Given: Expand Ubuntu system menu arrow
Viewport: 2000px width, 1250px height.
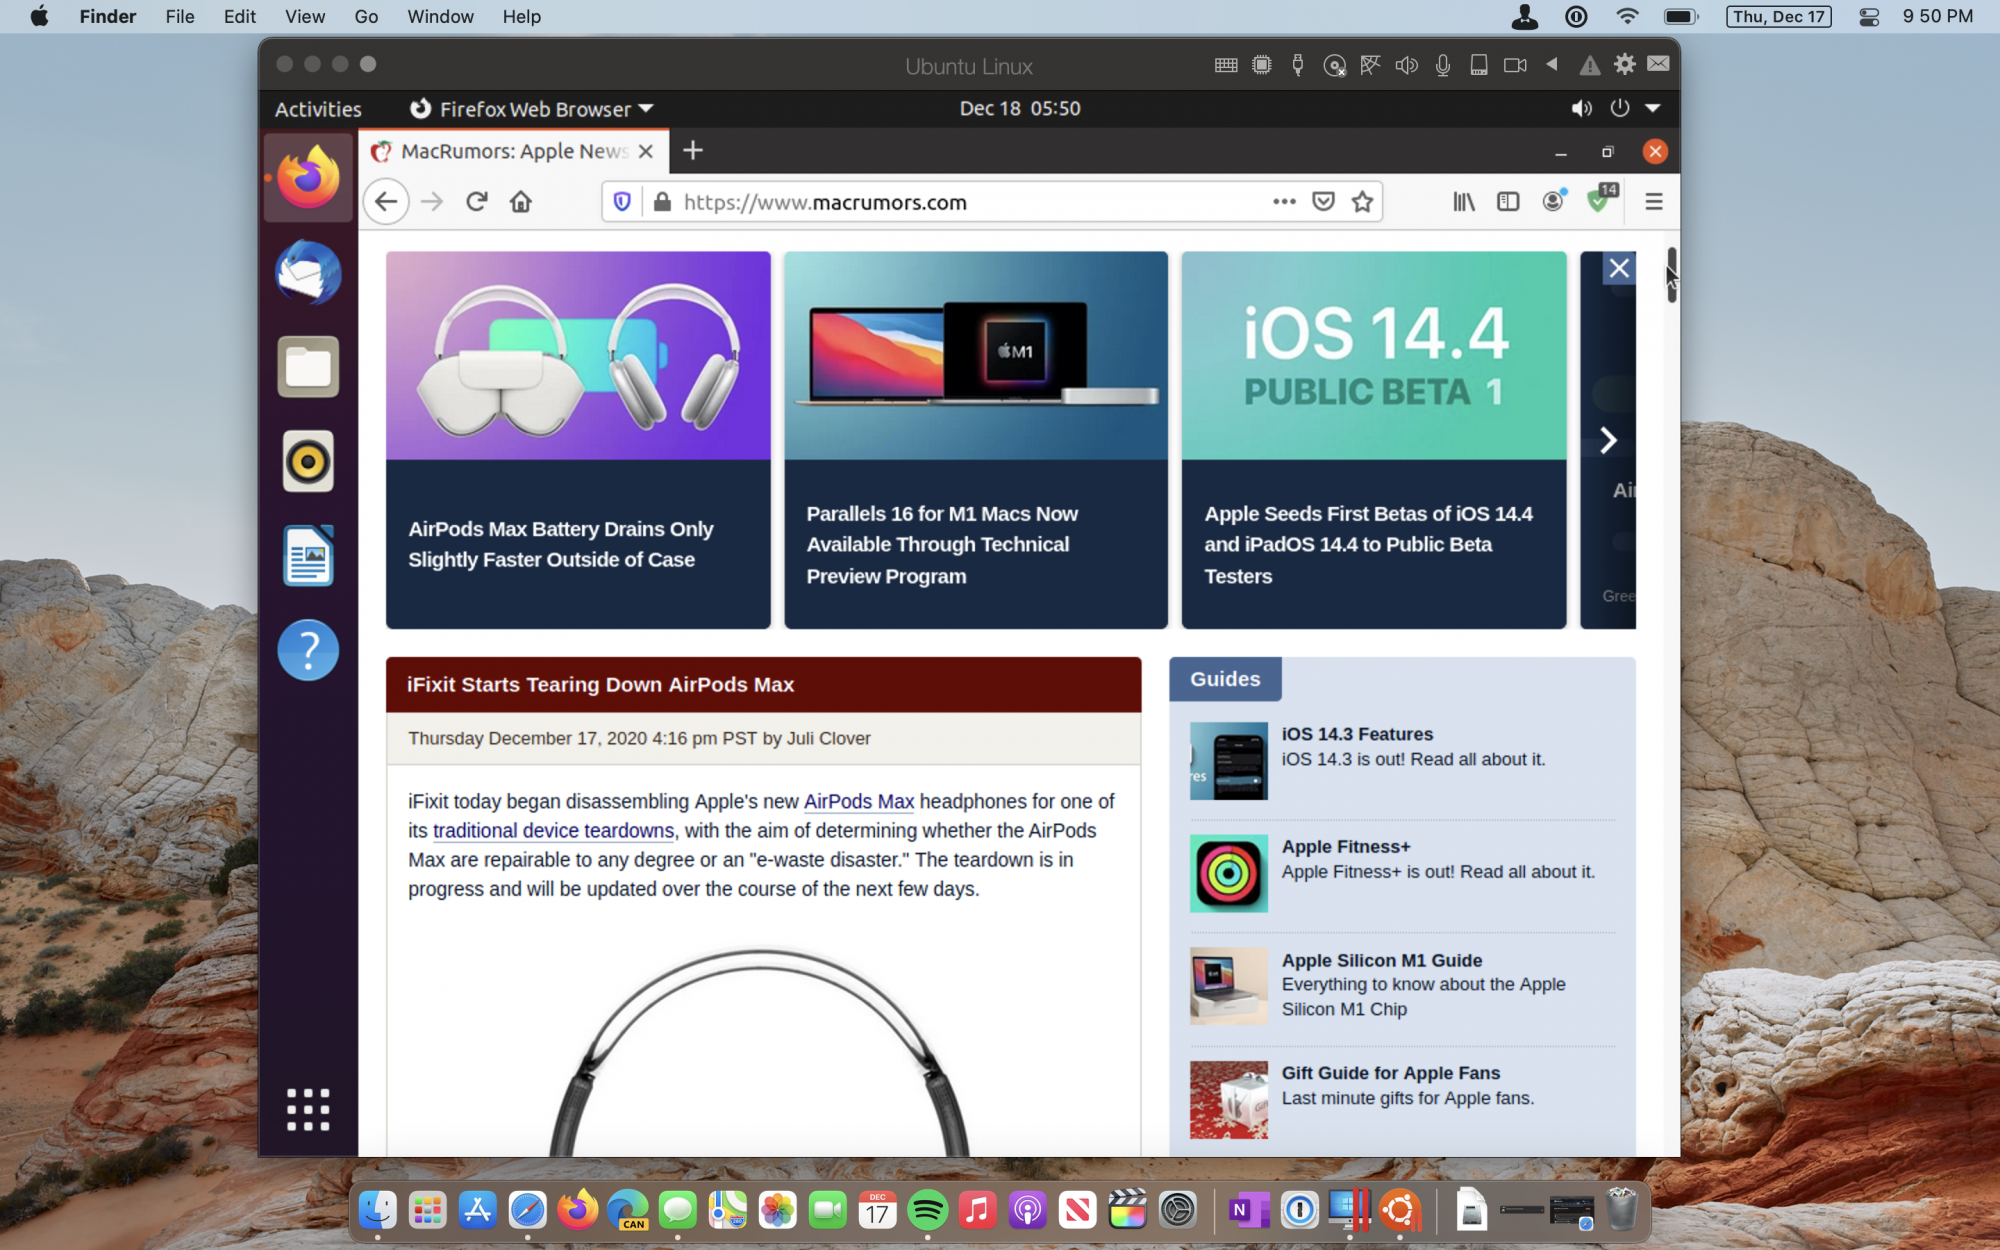Looking at the screenshot, I should (1653, 108).
